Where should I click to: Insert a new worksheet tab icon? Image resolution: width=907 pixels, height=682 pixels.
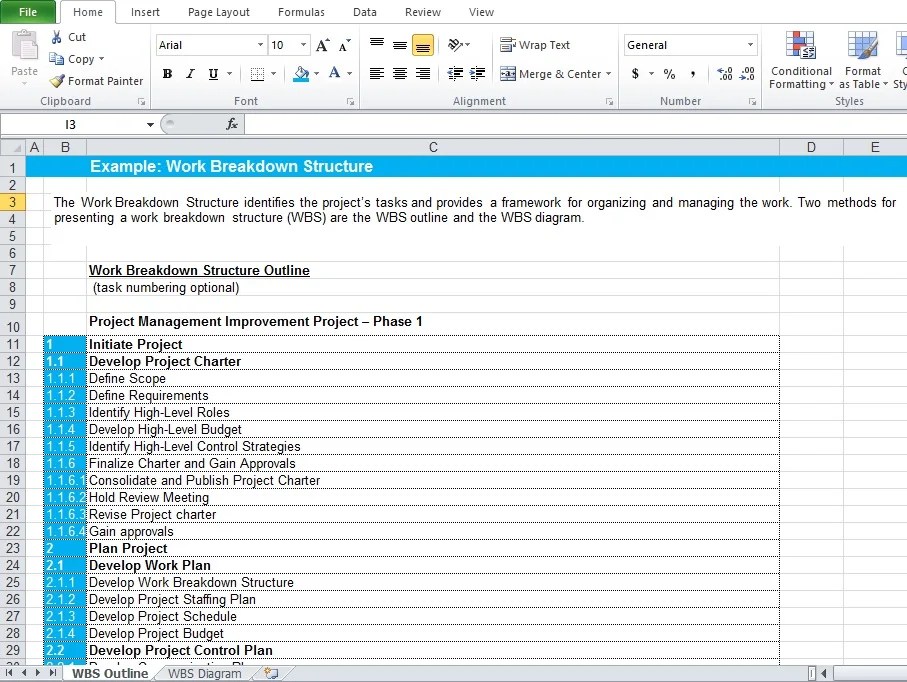(x=271, y=673)
